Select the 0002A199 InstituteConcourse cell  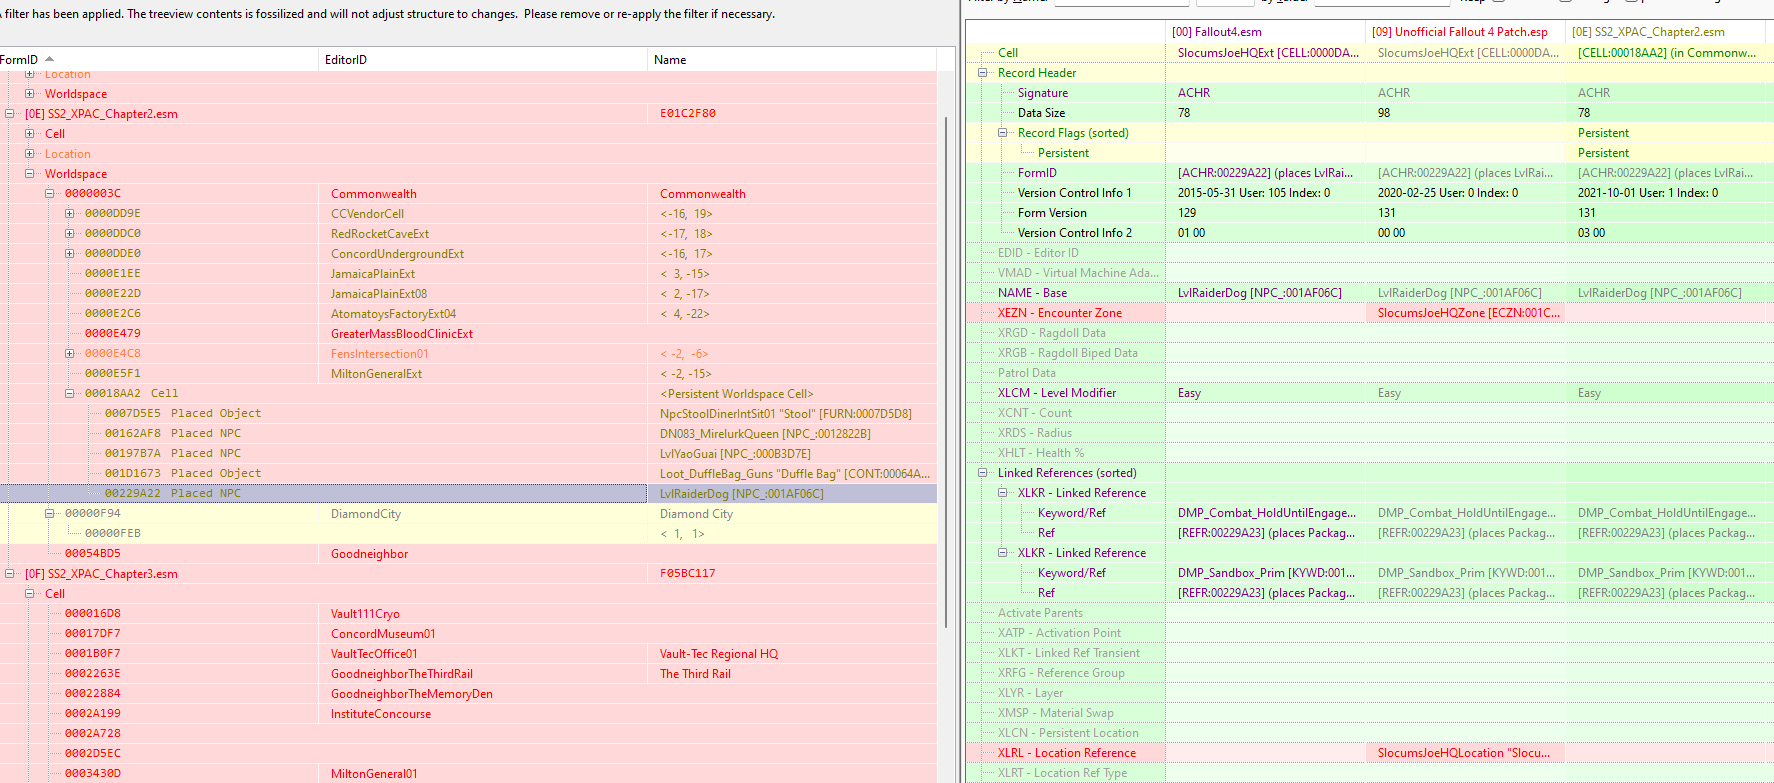[468, 714]
